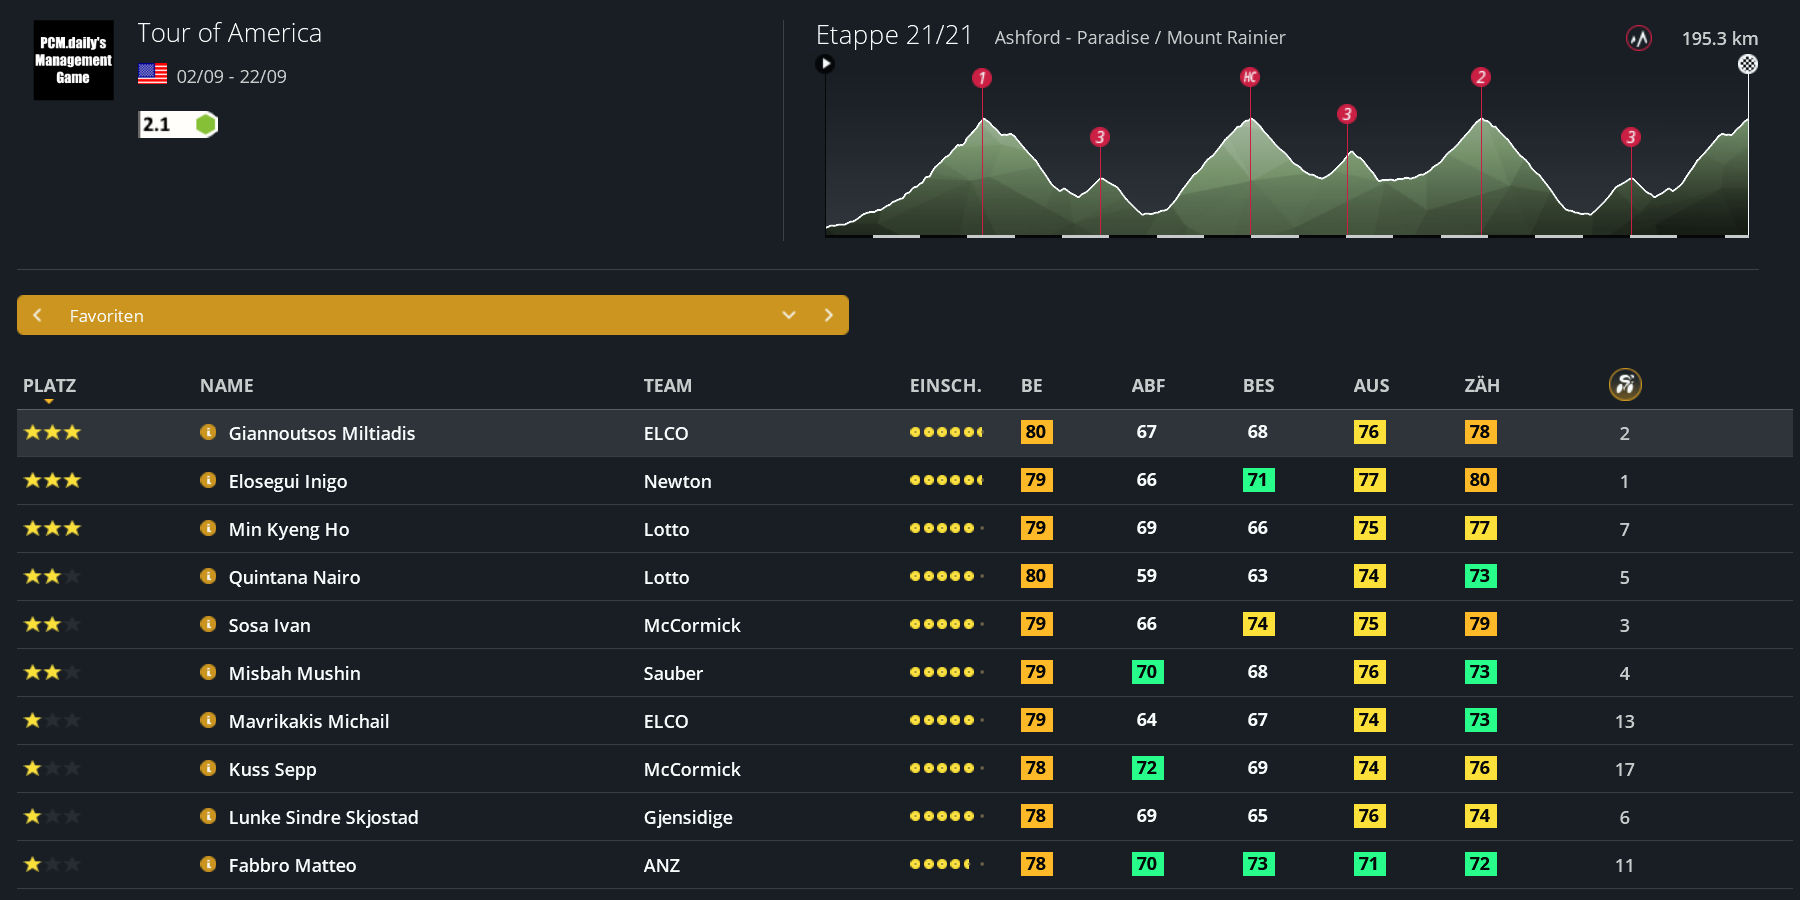Screen dimensions: 1800x900
Task: Click Kuss Sepp's ABF rating 72
Action: click(x=1146, y=768)
